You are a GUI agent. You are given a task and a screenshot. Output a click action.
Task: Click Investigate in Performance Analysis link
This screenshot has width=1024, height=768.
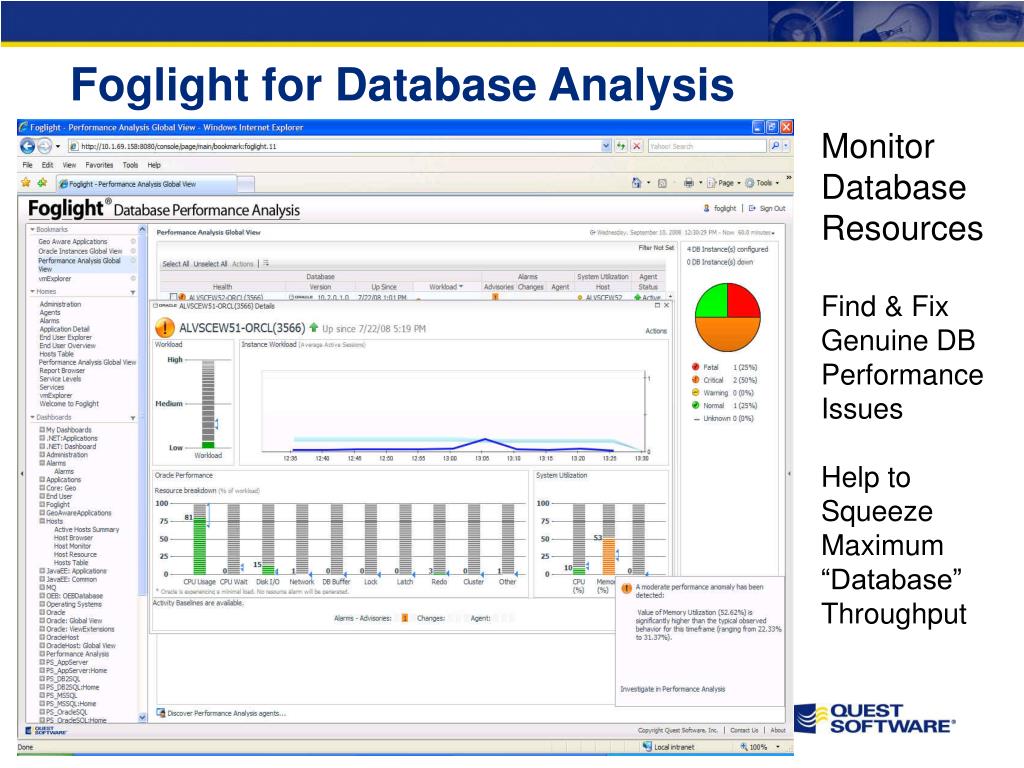673,689
